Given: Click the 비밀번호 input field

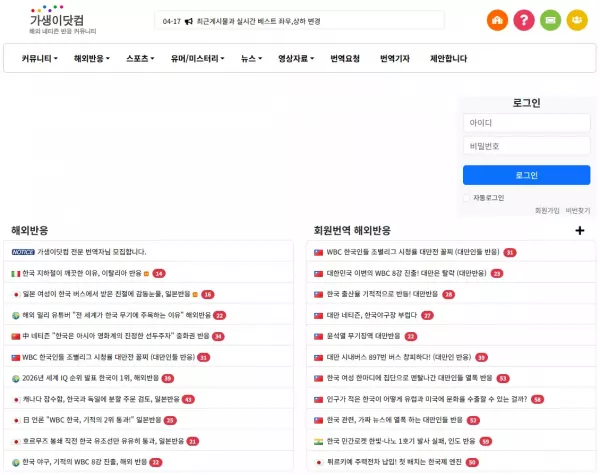Looking at the screenshot, I should [x=527, y=146].
